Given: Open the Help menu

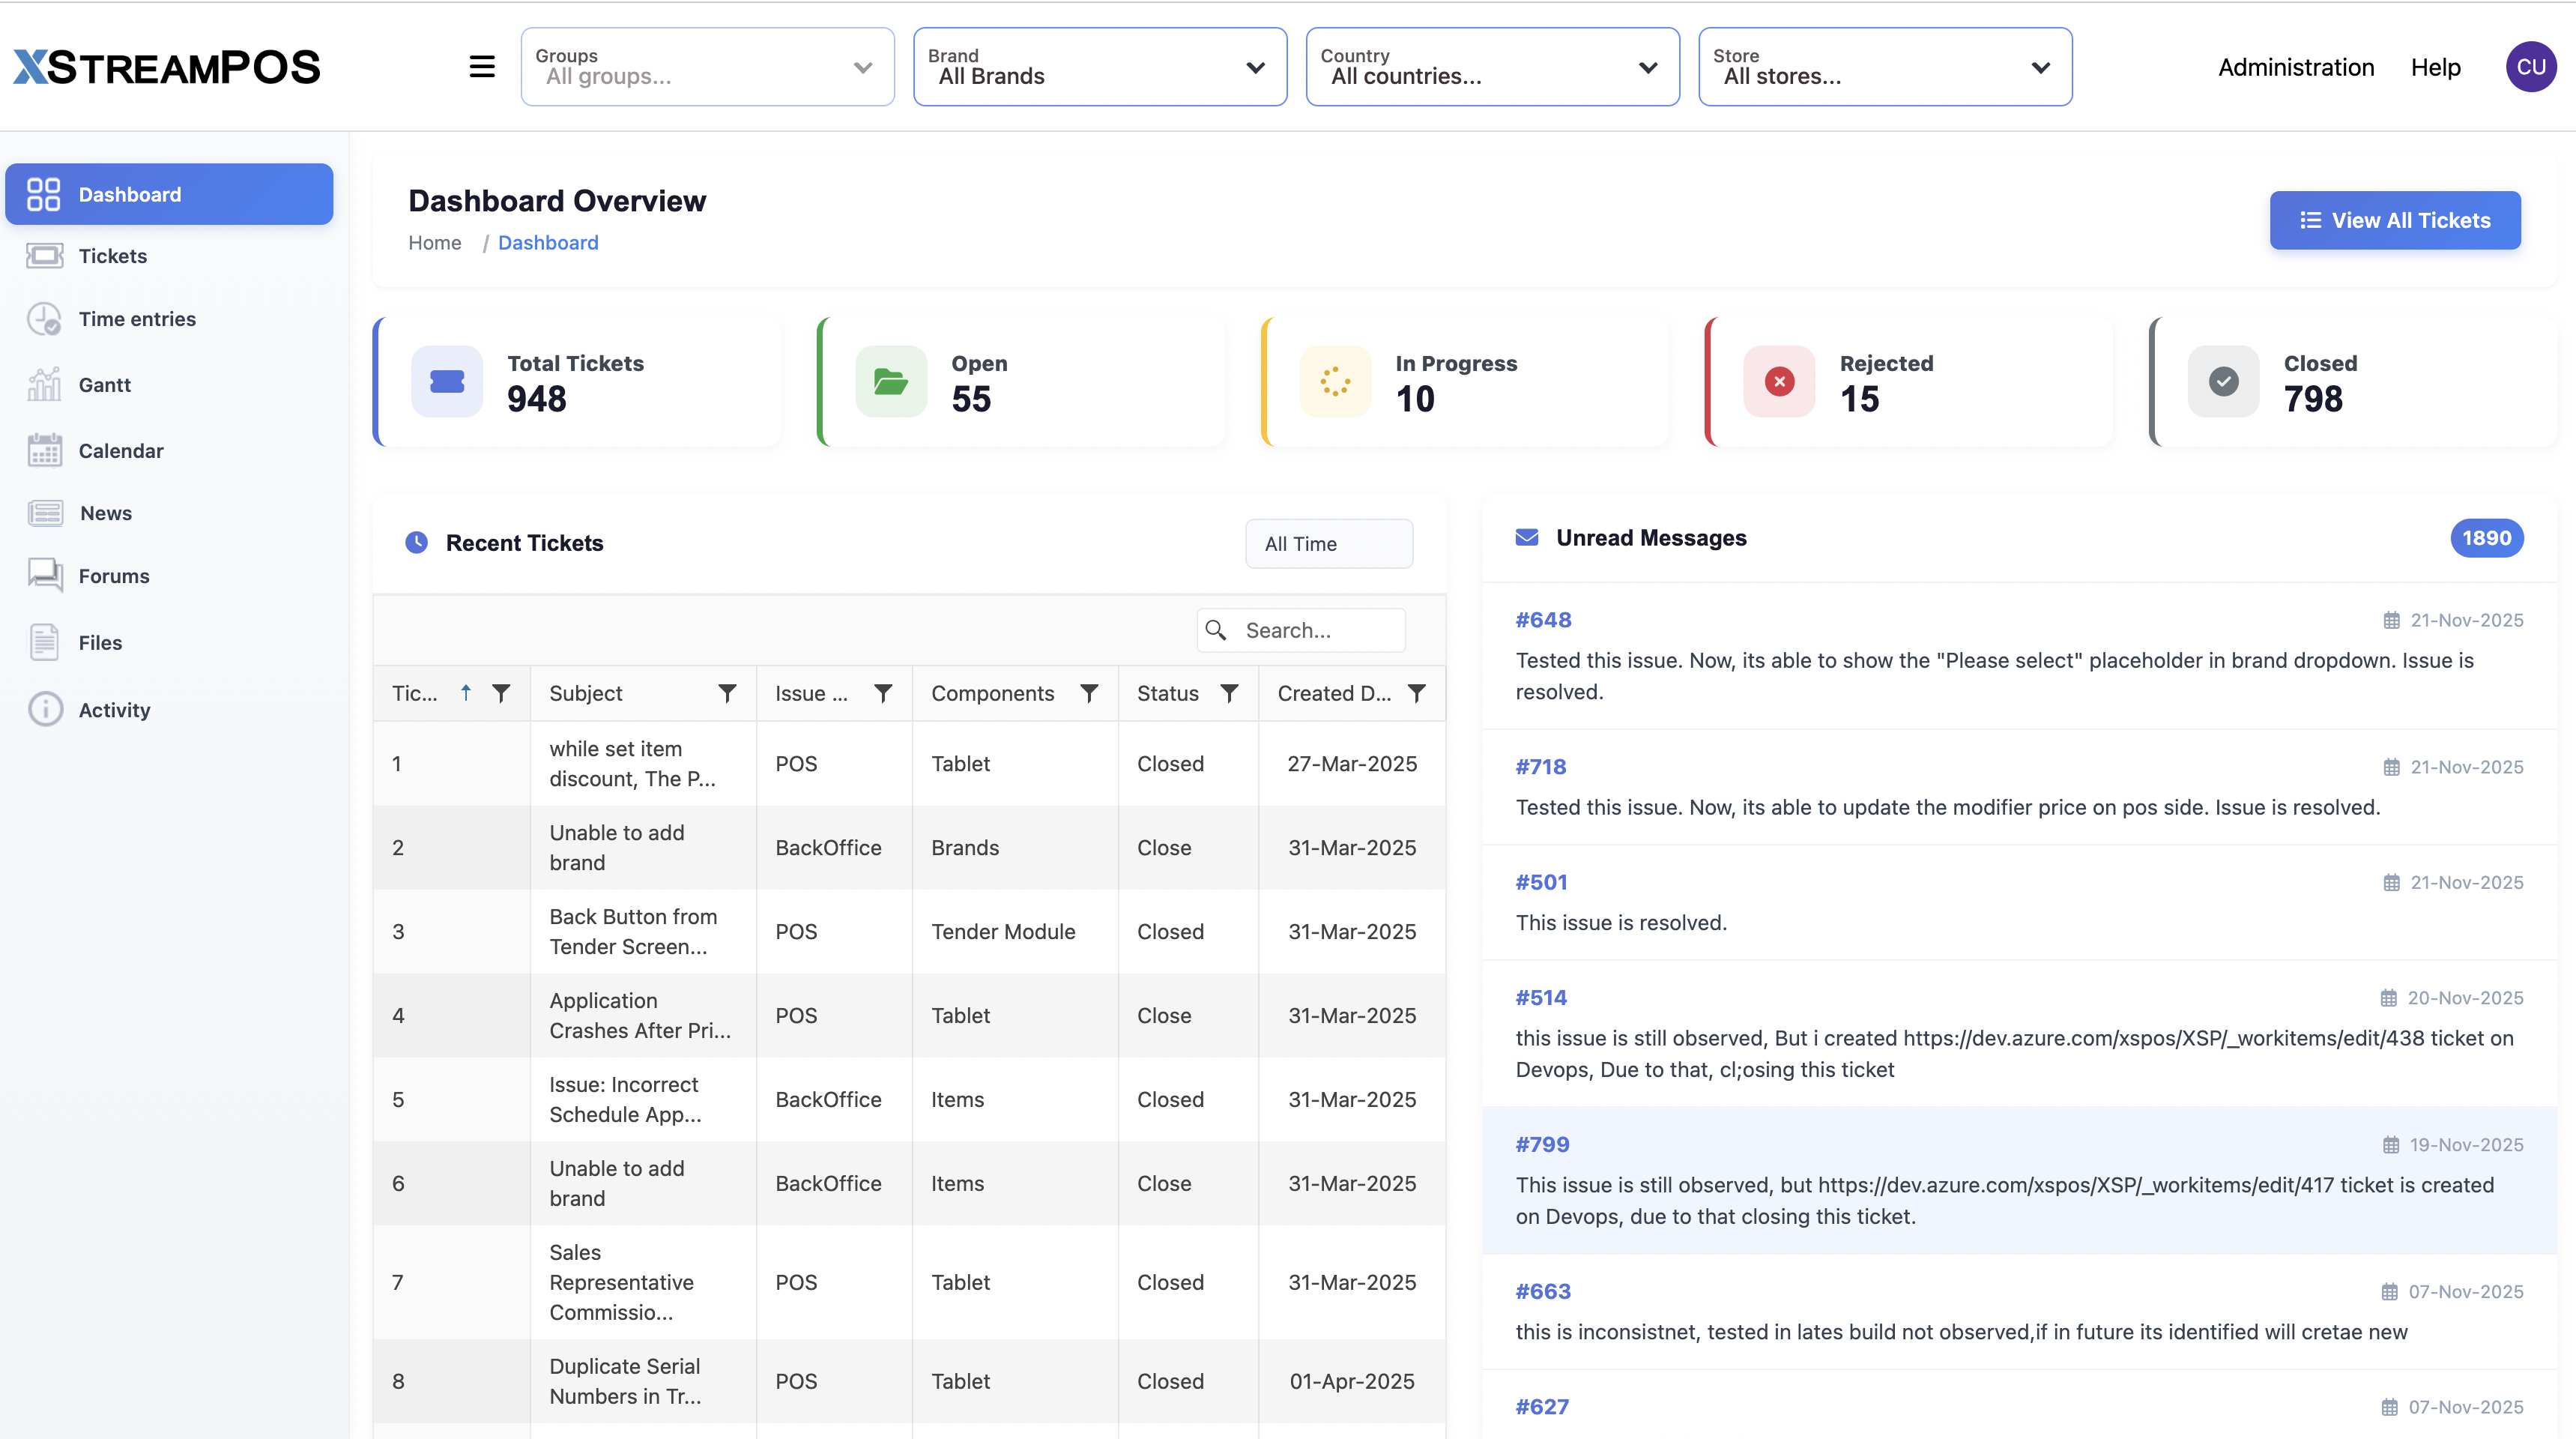Looking at the screenshot, I should pyautogui.click(x=2435, y=67).
